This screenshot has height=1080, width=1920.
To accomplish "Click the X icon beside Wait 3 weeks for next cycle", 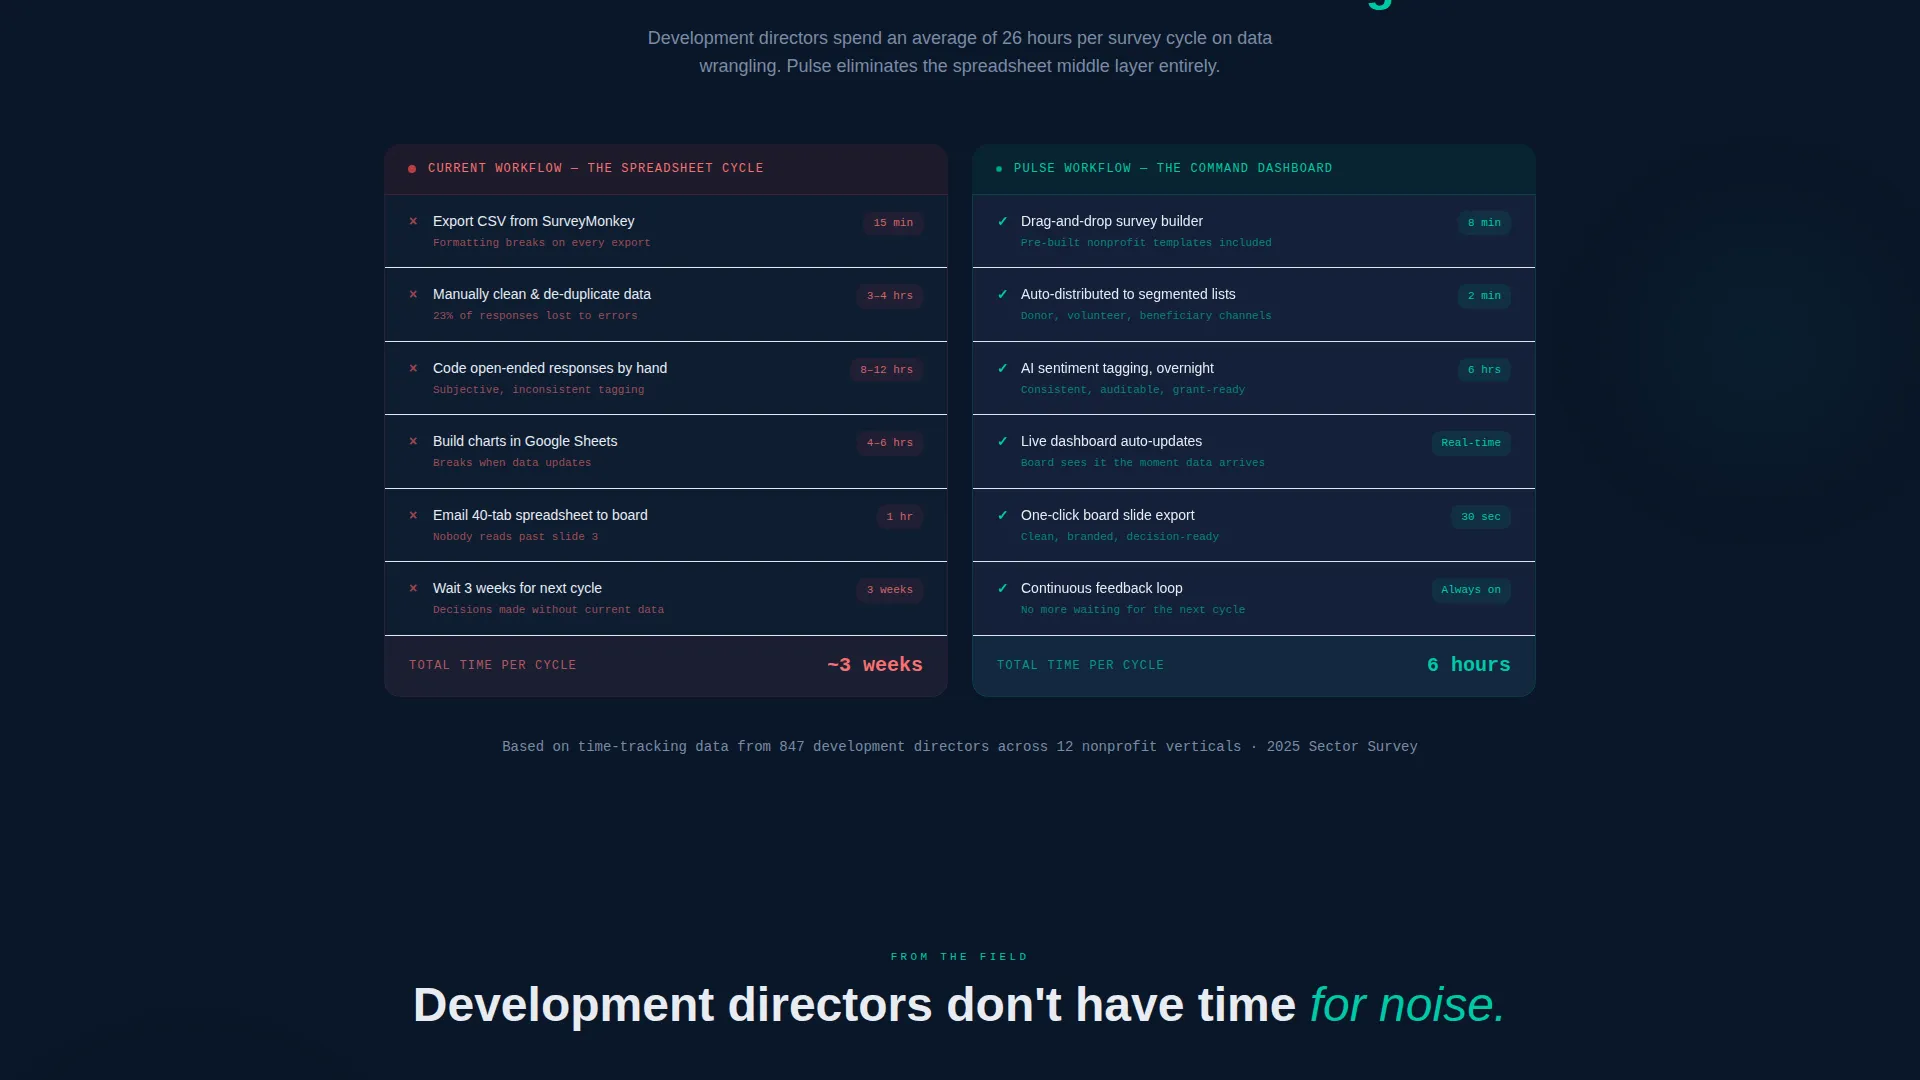I will (x=413, y=588).
